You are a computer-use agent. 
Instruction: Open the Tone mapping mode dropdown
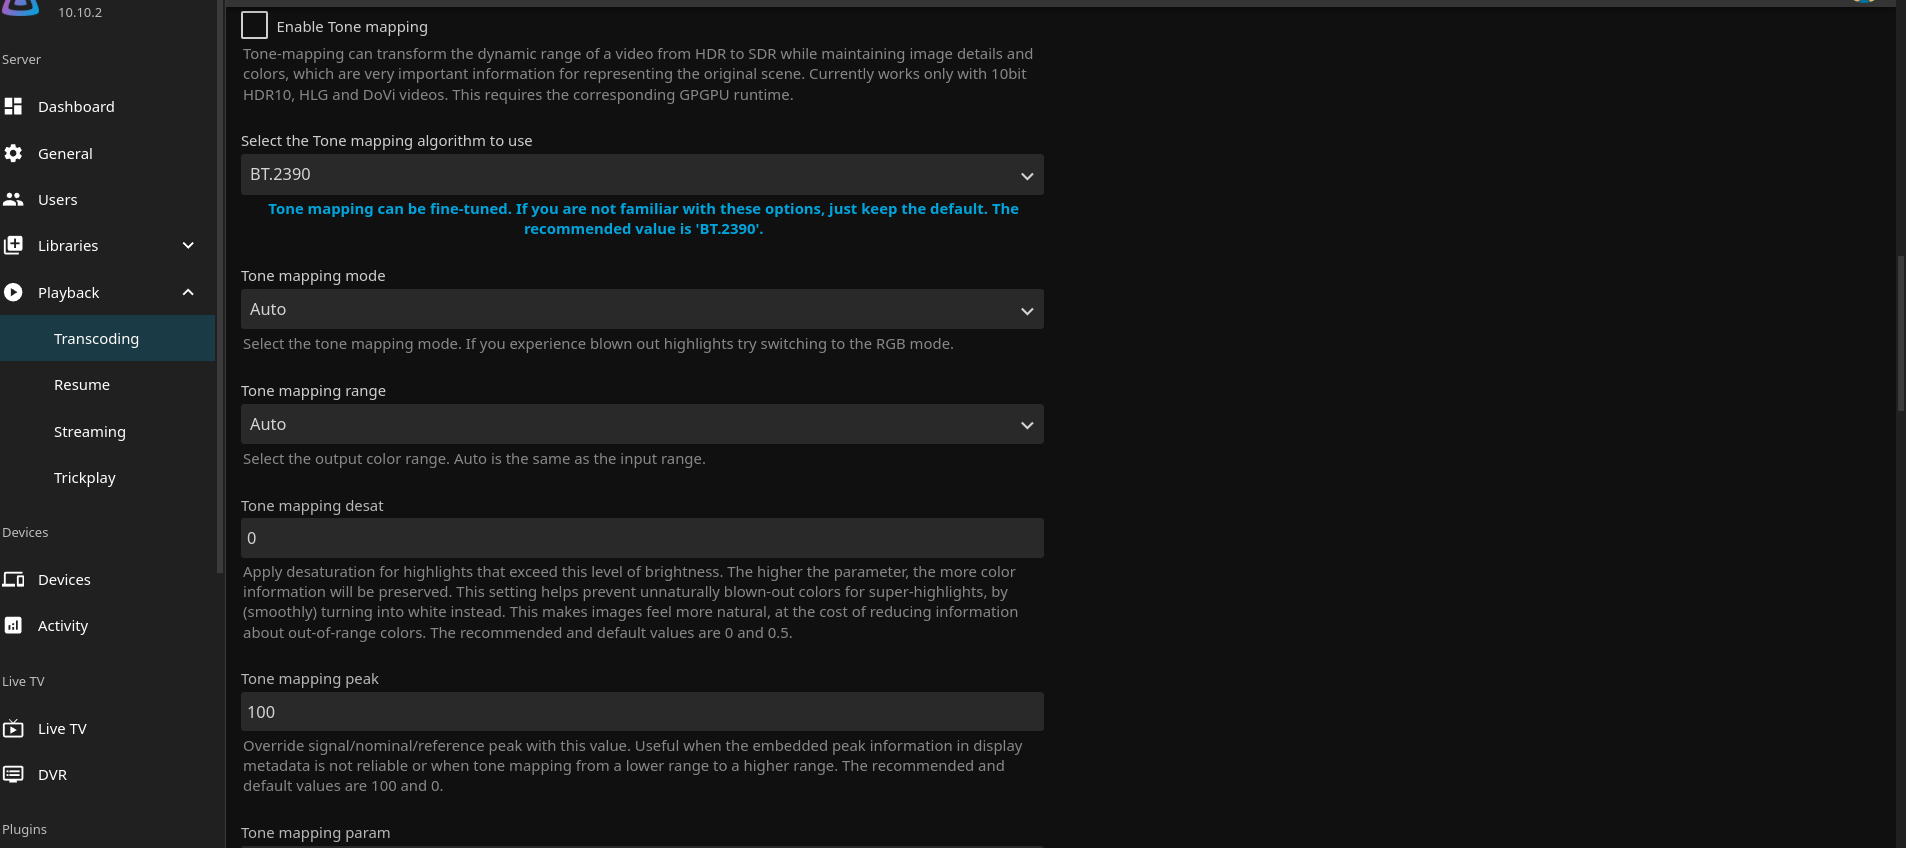[641, 309]
